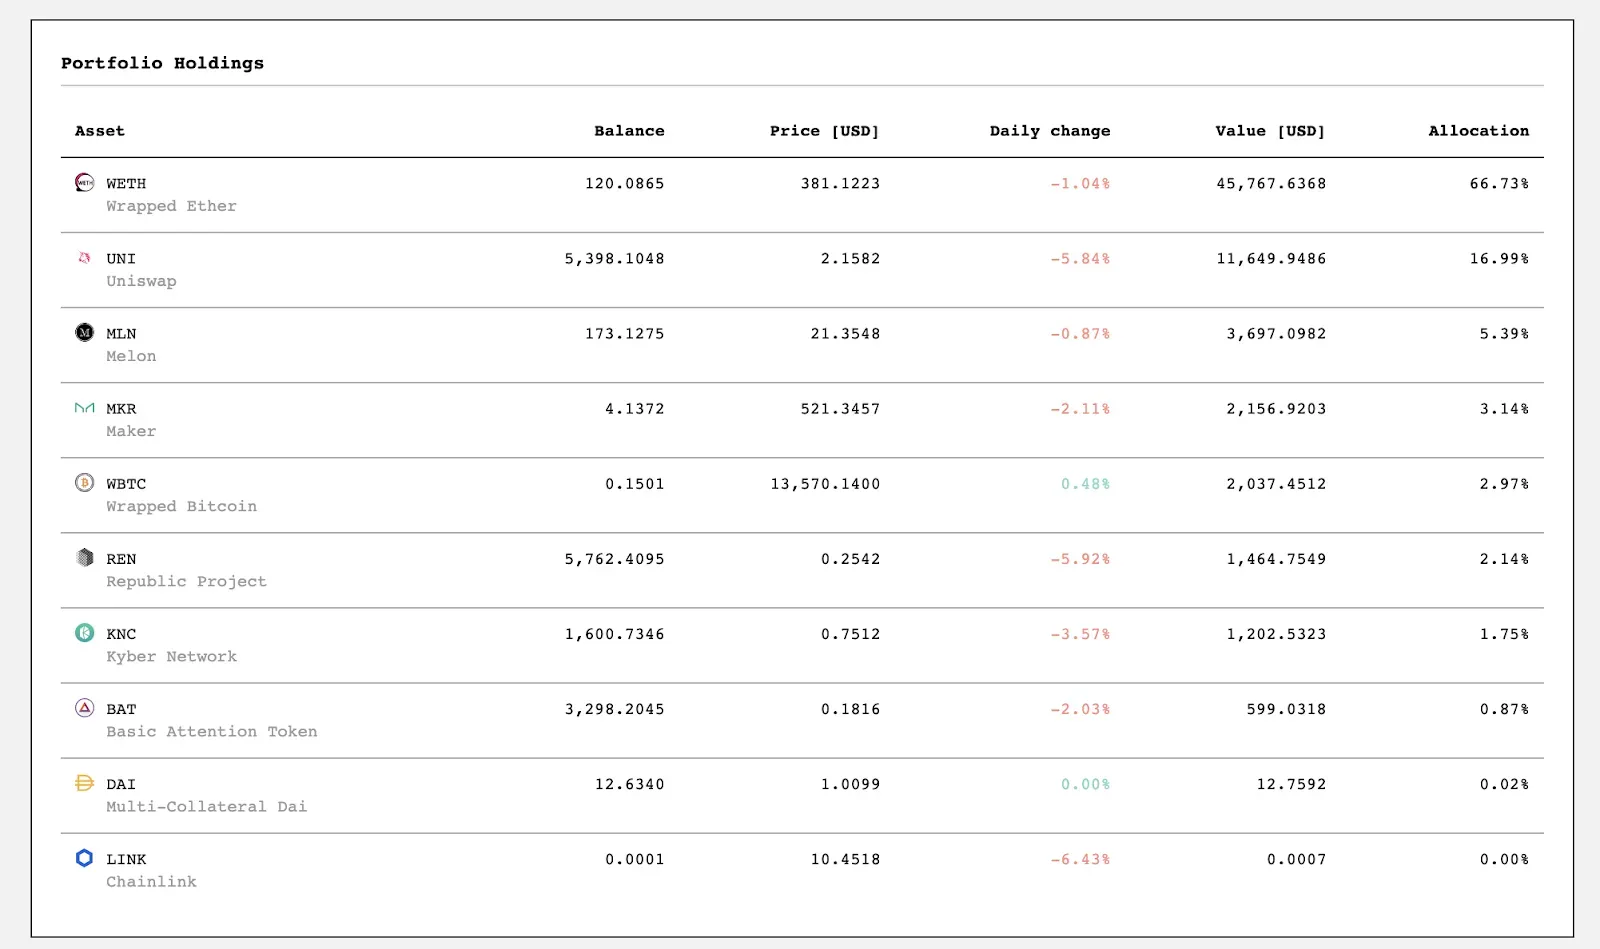The image size is (1600, 949).
Task: Click the BAT token icon
Action: click(x=85, y=708)
